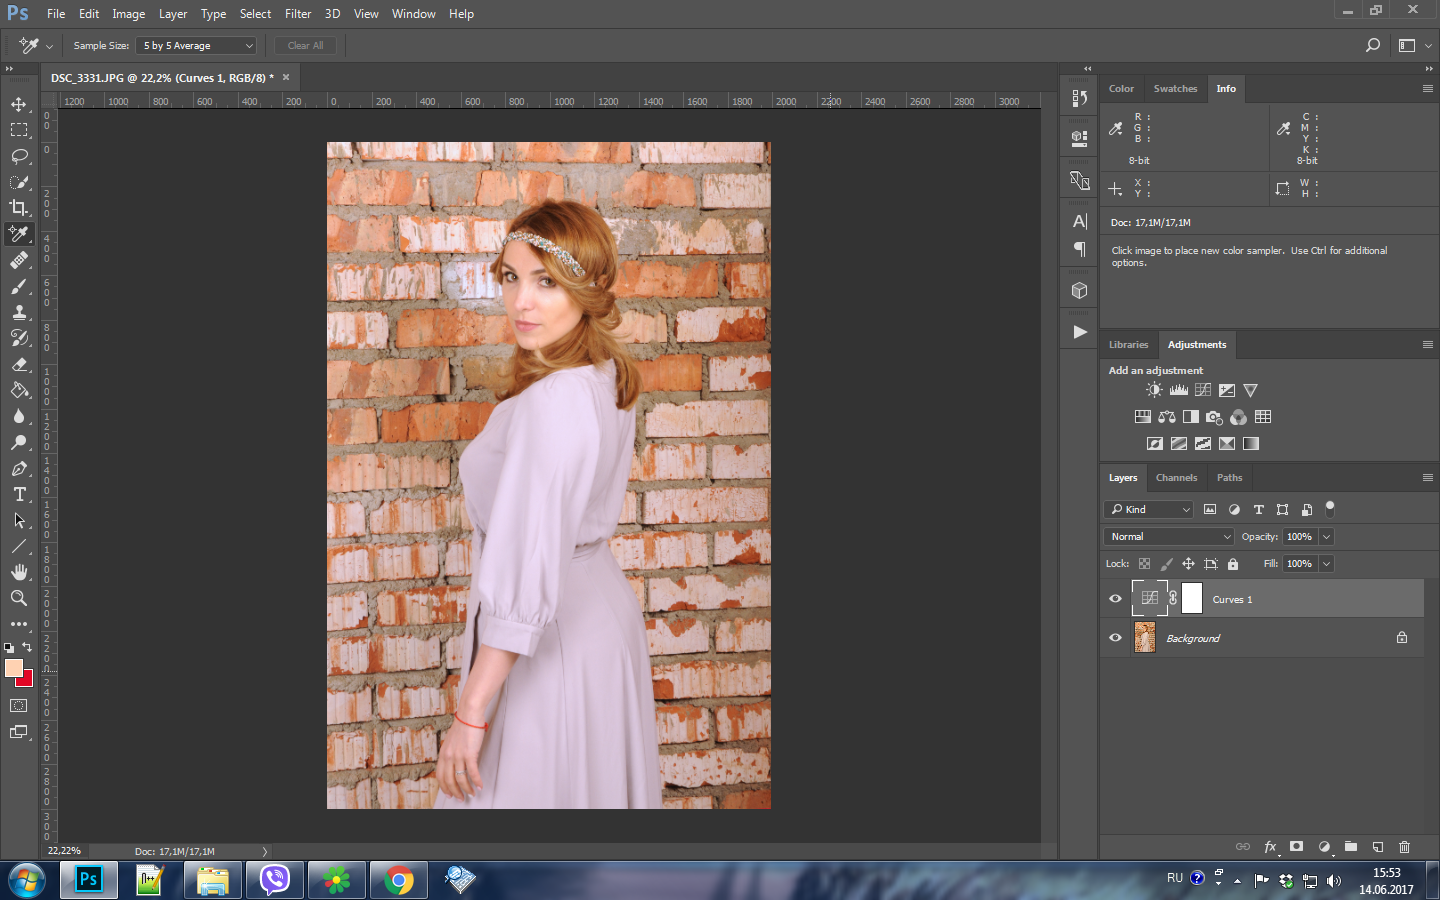Open the Sample Size dropdown

click(197, 46)
